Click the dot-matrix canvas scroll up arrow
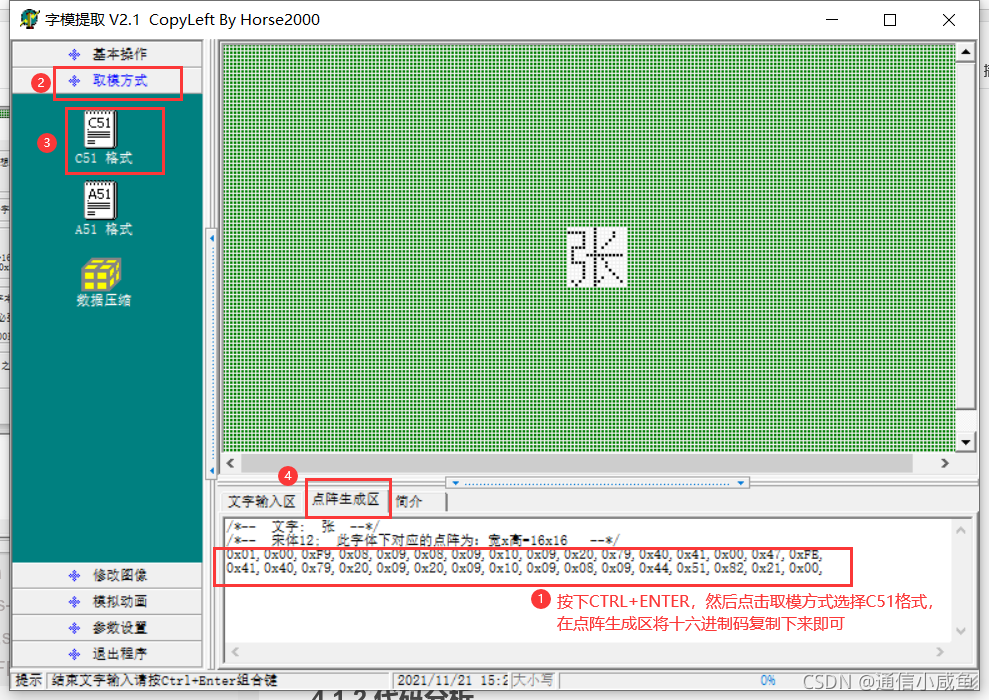This screenshot has width=989, height=700. click(966, 52)
